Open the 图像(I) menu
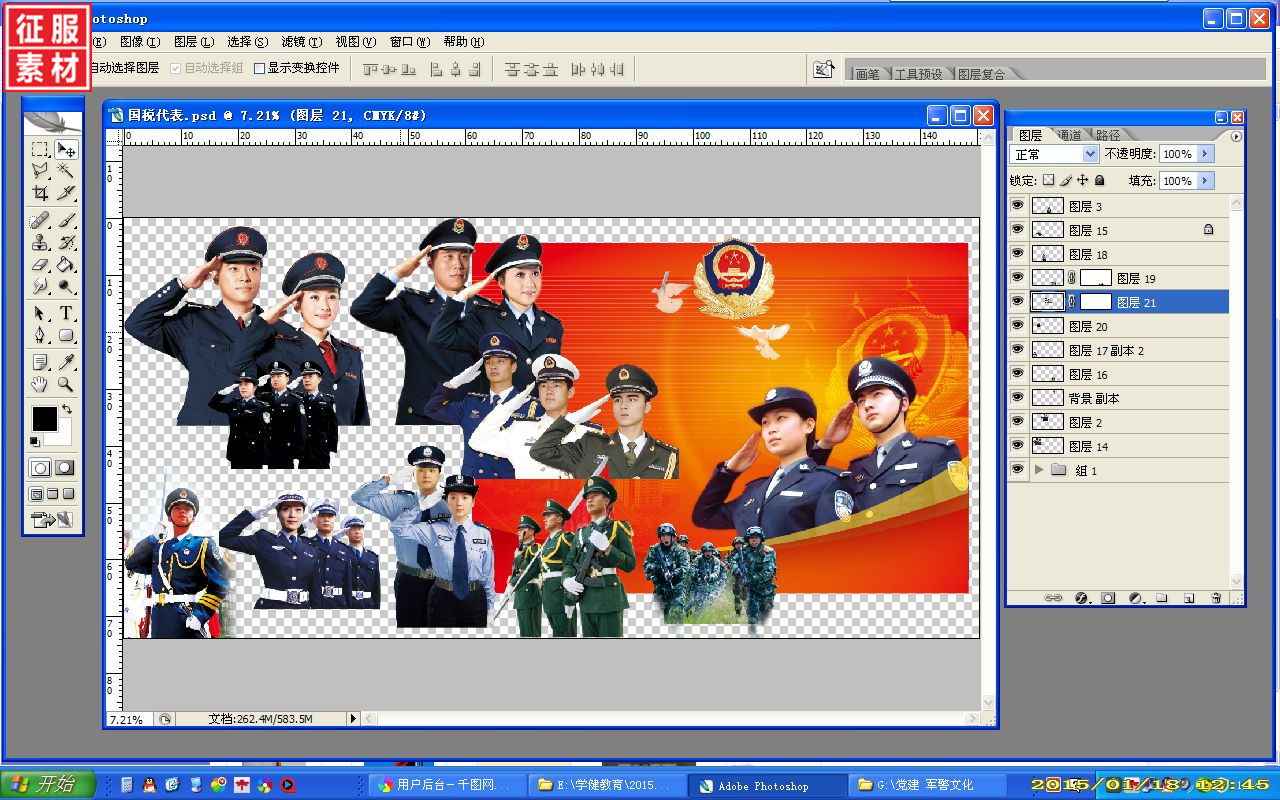 139,42
